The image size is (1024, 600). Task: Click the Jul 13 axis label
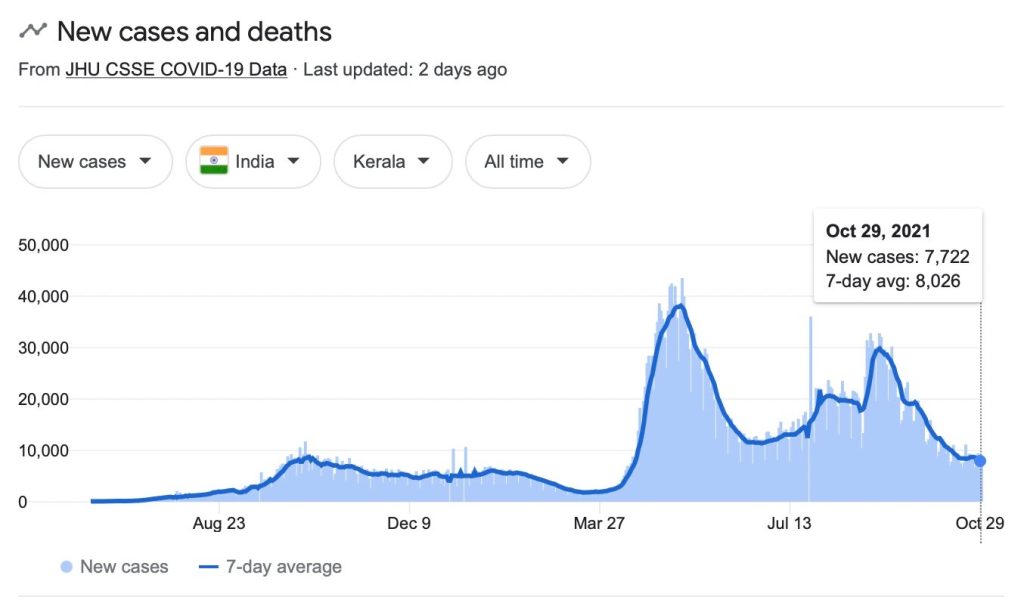point(789,523)
